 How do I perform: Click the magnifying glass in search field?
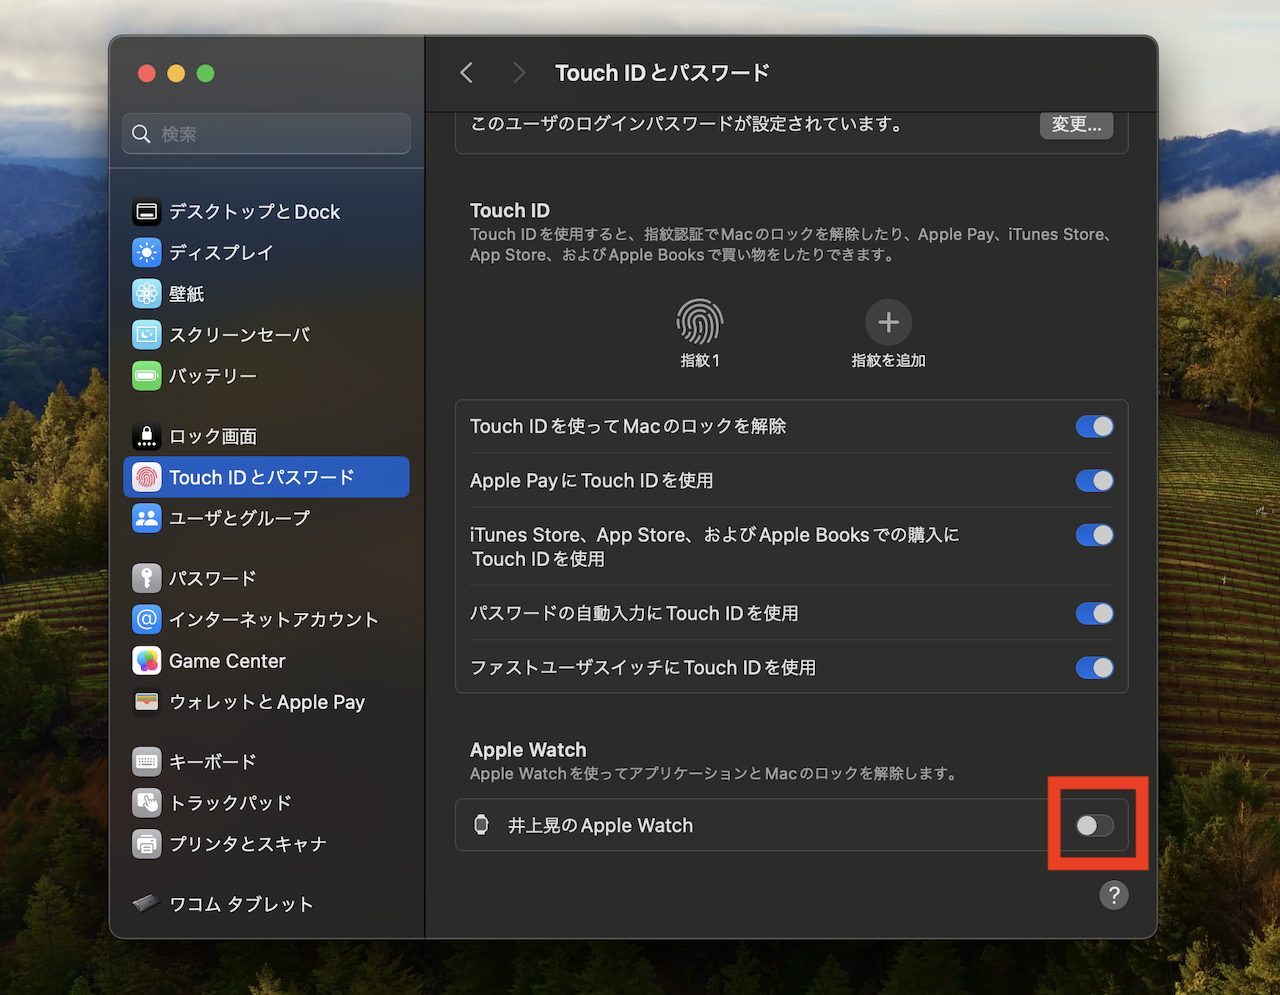point(142,134)
